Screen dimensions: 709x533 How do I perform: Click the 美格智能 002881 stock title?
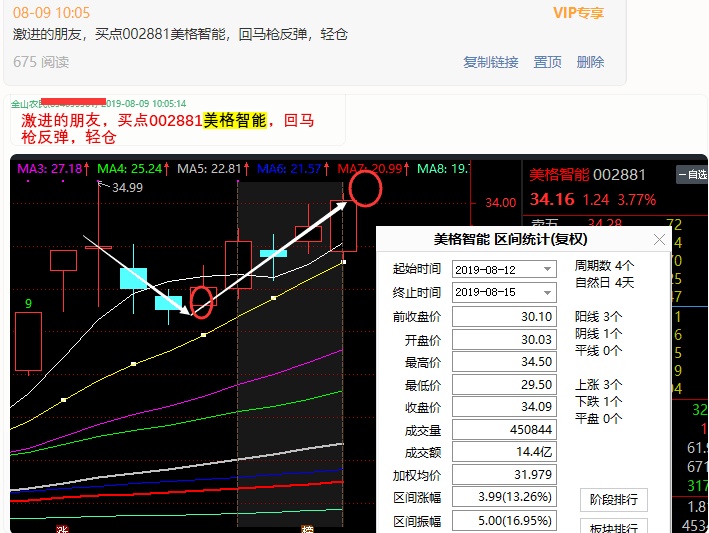point(587,175)
